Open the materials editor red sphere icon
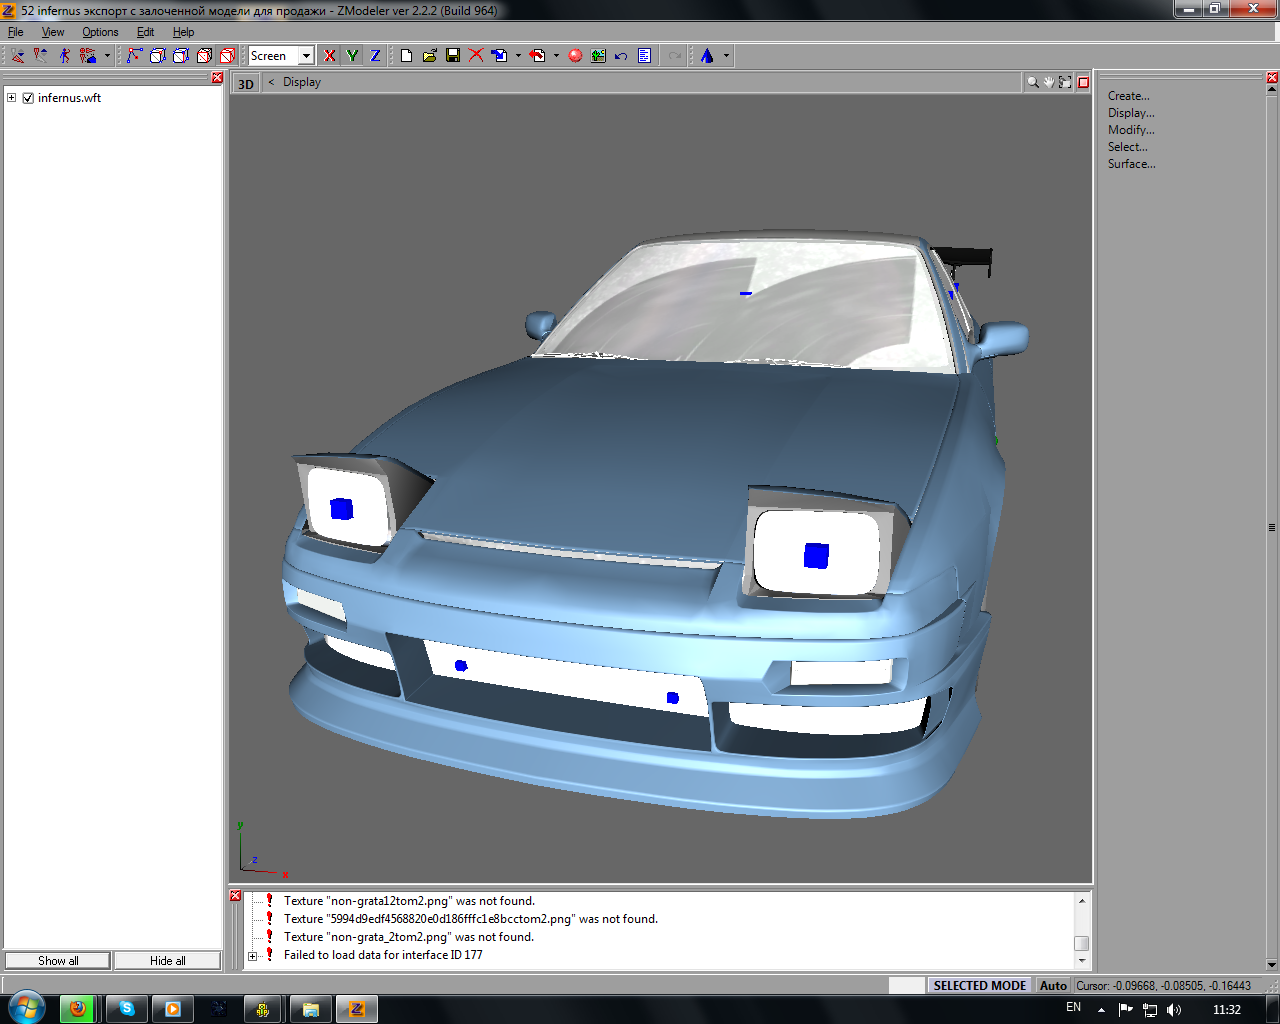1280x1024 pixels. (x=575, y=56)
